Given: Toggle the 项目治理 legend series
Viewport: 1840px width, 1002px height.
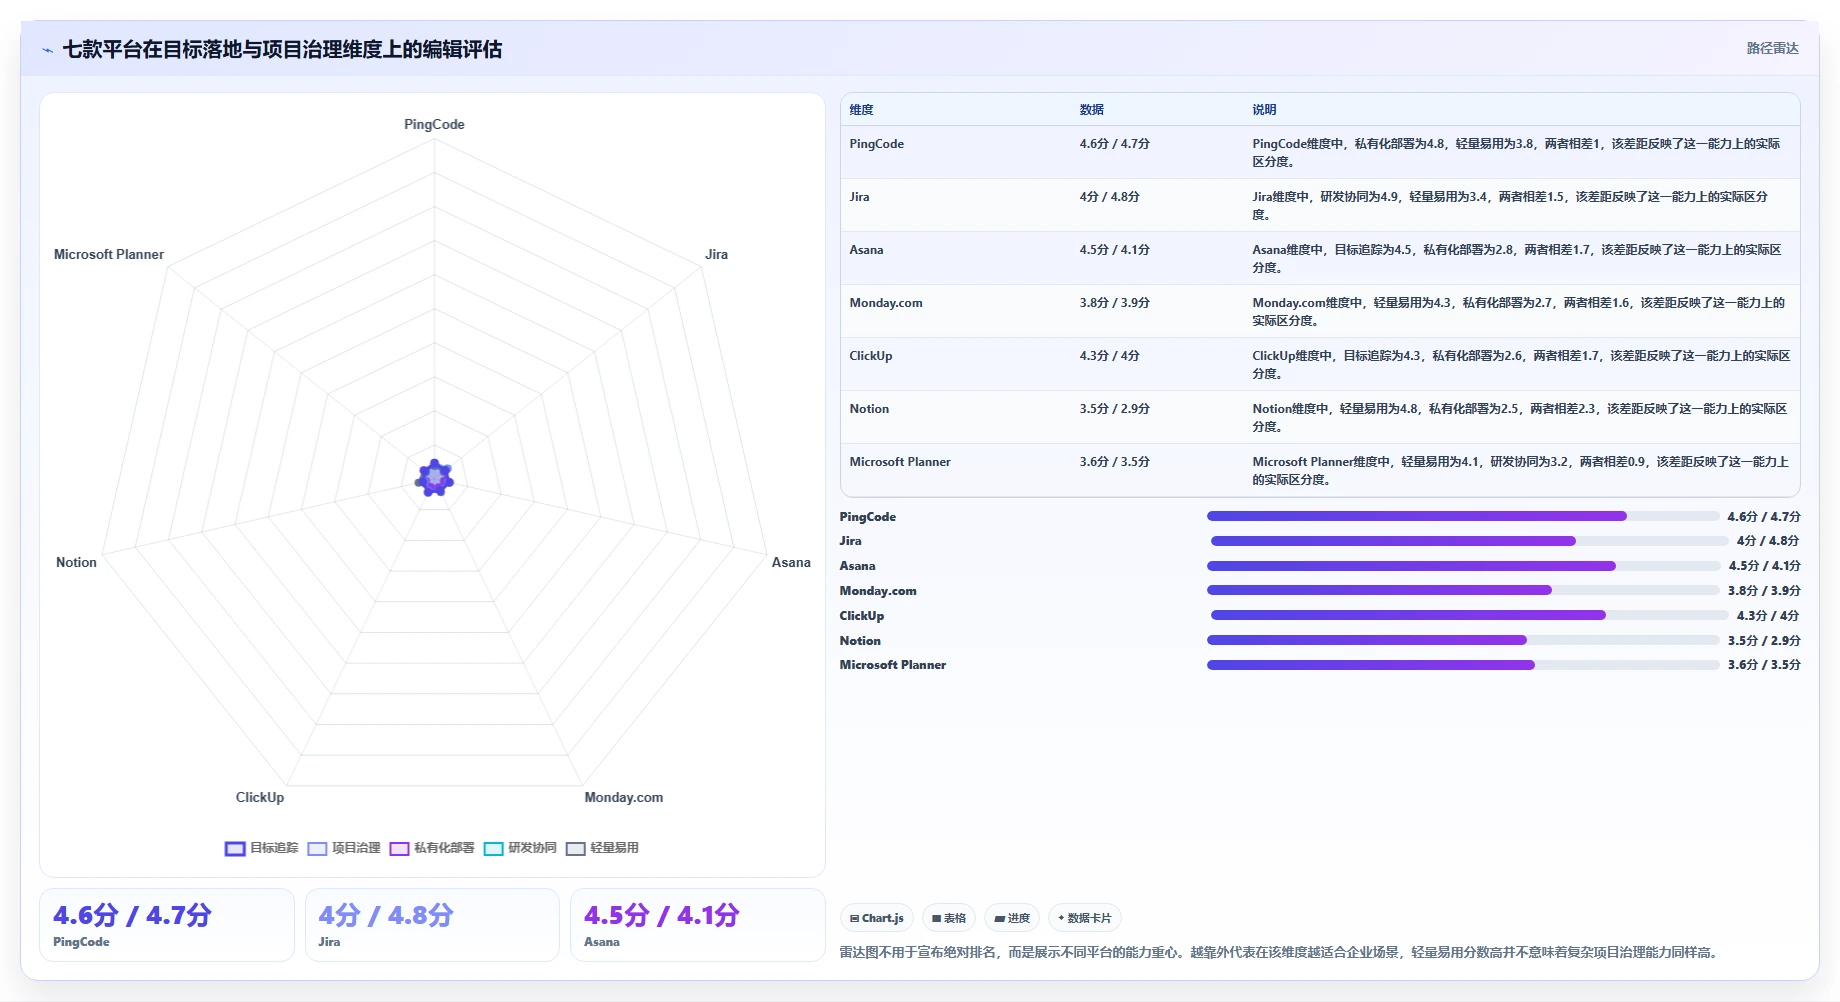Looking at the screenshot, I should (x=344, y=848).
